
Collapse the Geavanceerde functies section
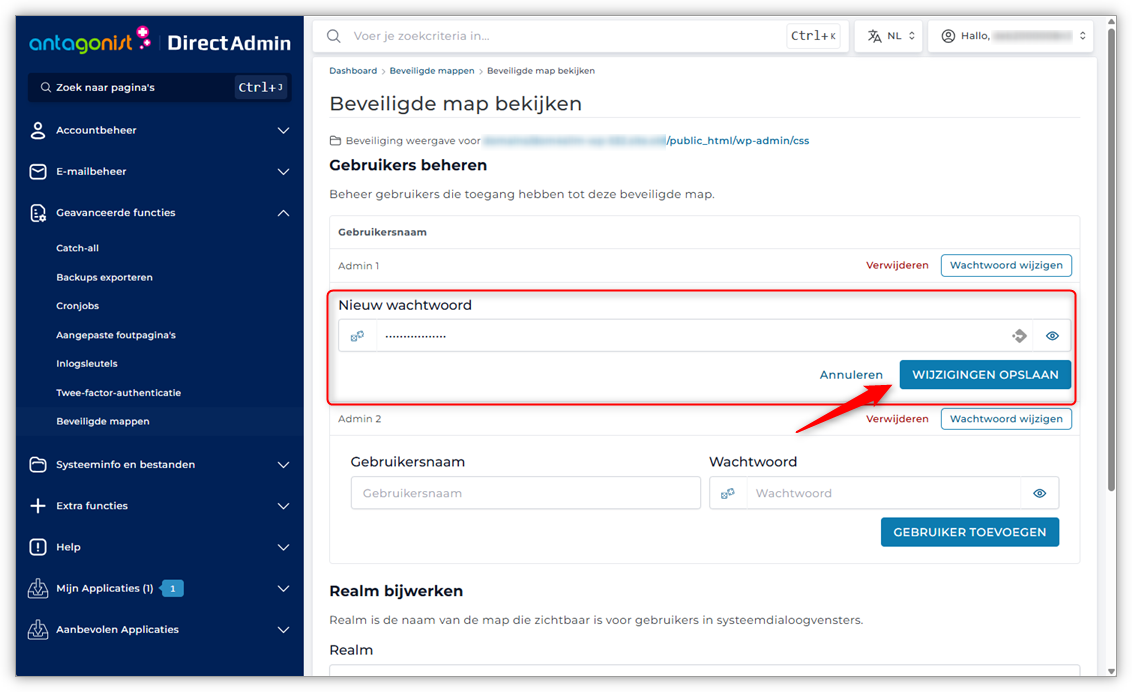[283, 213]
